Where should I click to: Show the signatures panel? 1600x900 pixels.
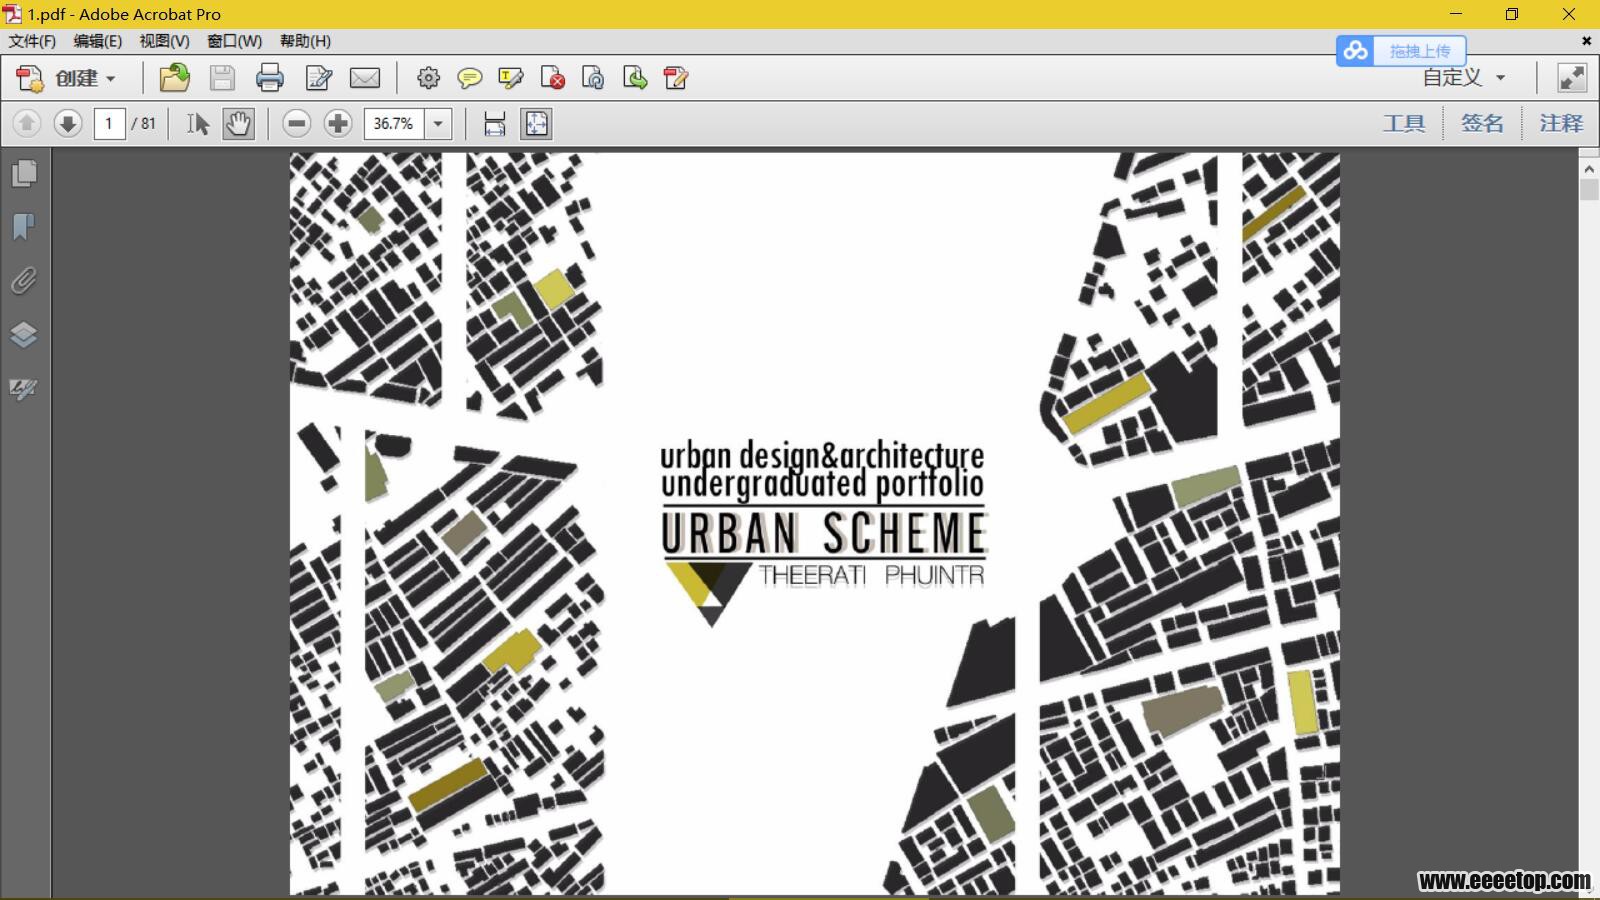24,388
